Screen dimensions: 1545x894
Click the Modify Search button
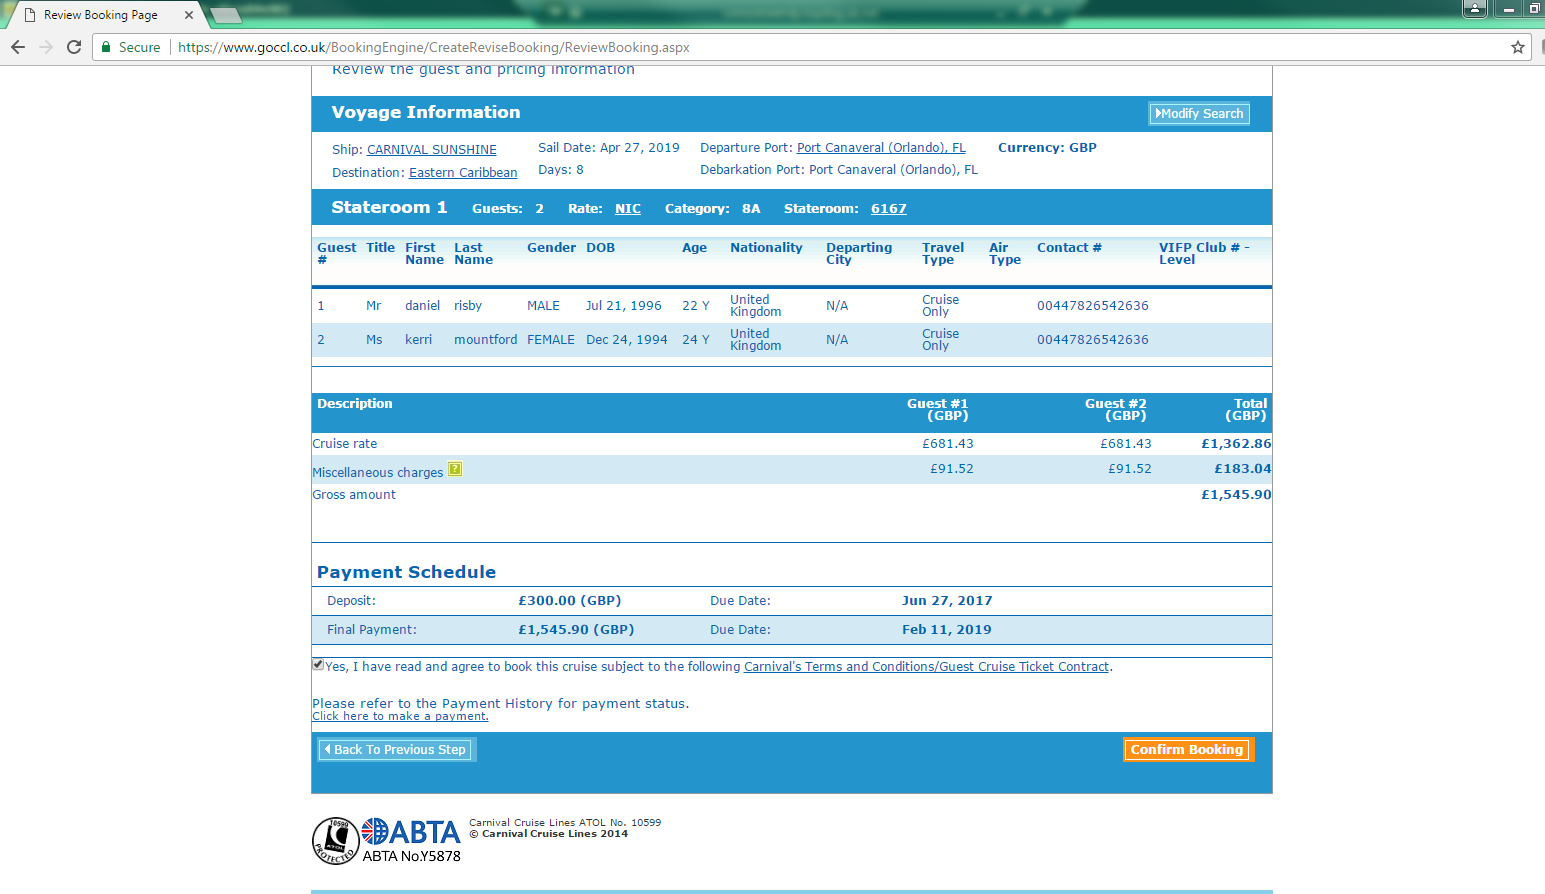click(1199, 114)
